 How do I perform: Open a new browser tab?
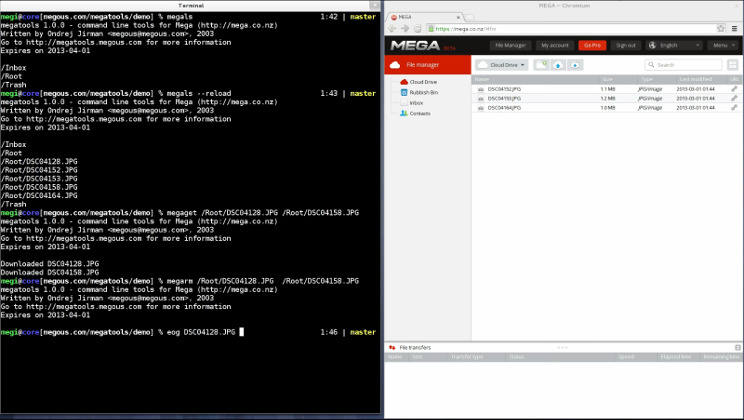[x=469, y=18]
